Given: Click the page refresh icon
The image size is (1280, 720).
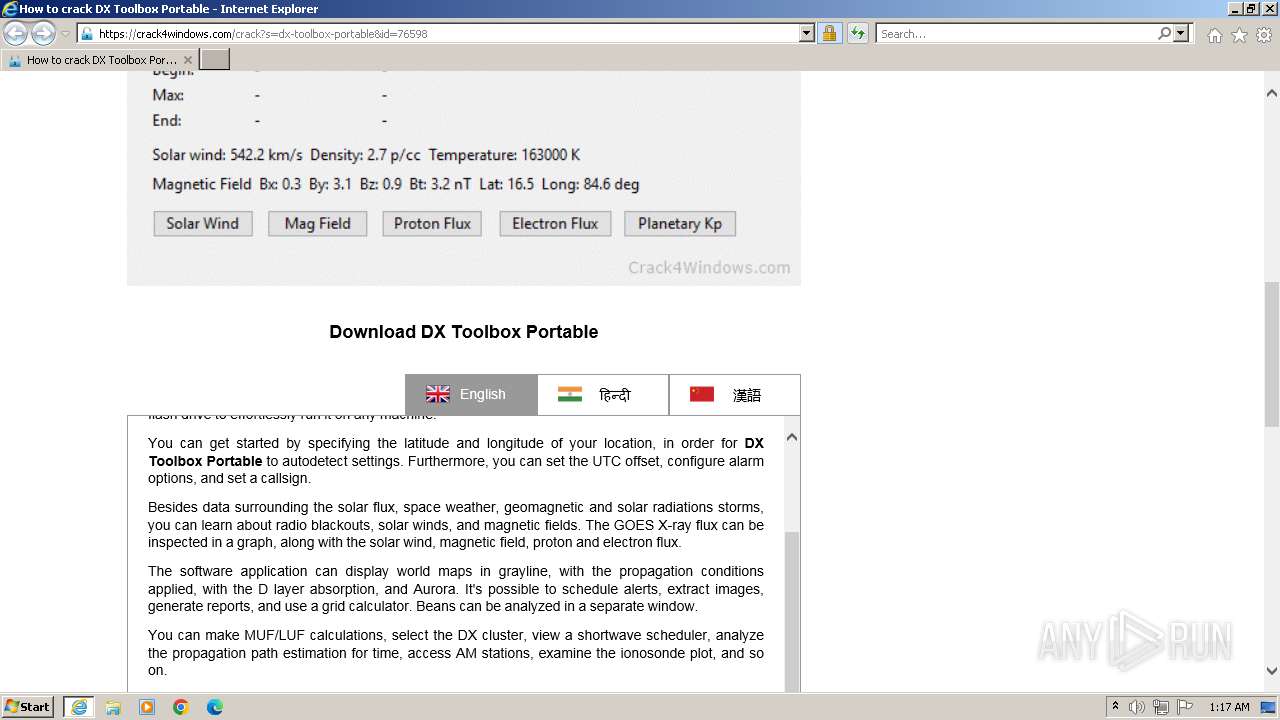Looking at the screenshot, I should pyautogui.click(x=858, y=33).
